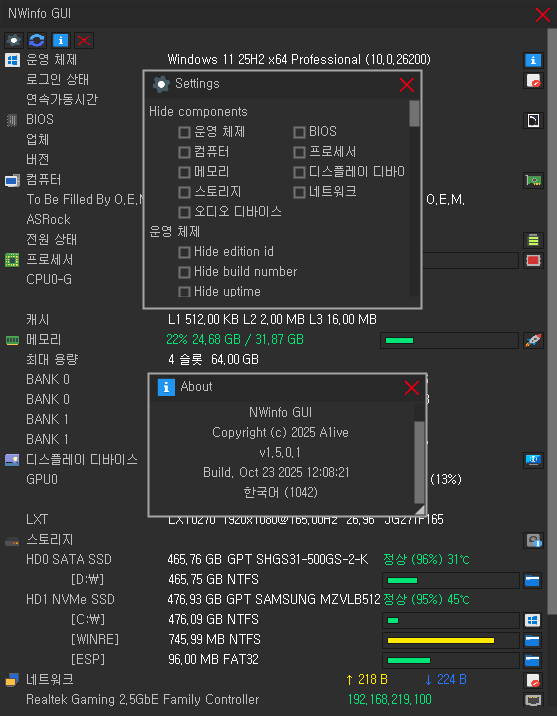
Task: Open the D: drive folder icon
Action: point(532,580)
